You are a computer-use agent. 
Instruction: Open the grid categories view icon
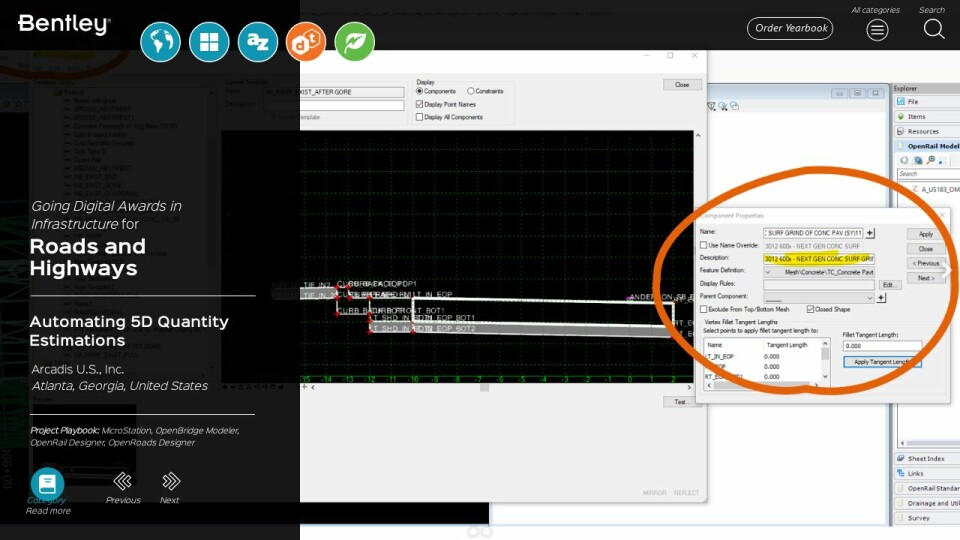(x=209, y=42)
